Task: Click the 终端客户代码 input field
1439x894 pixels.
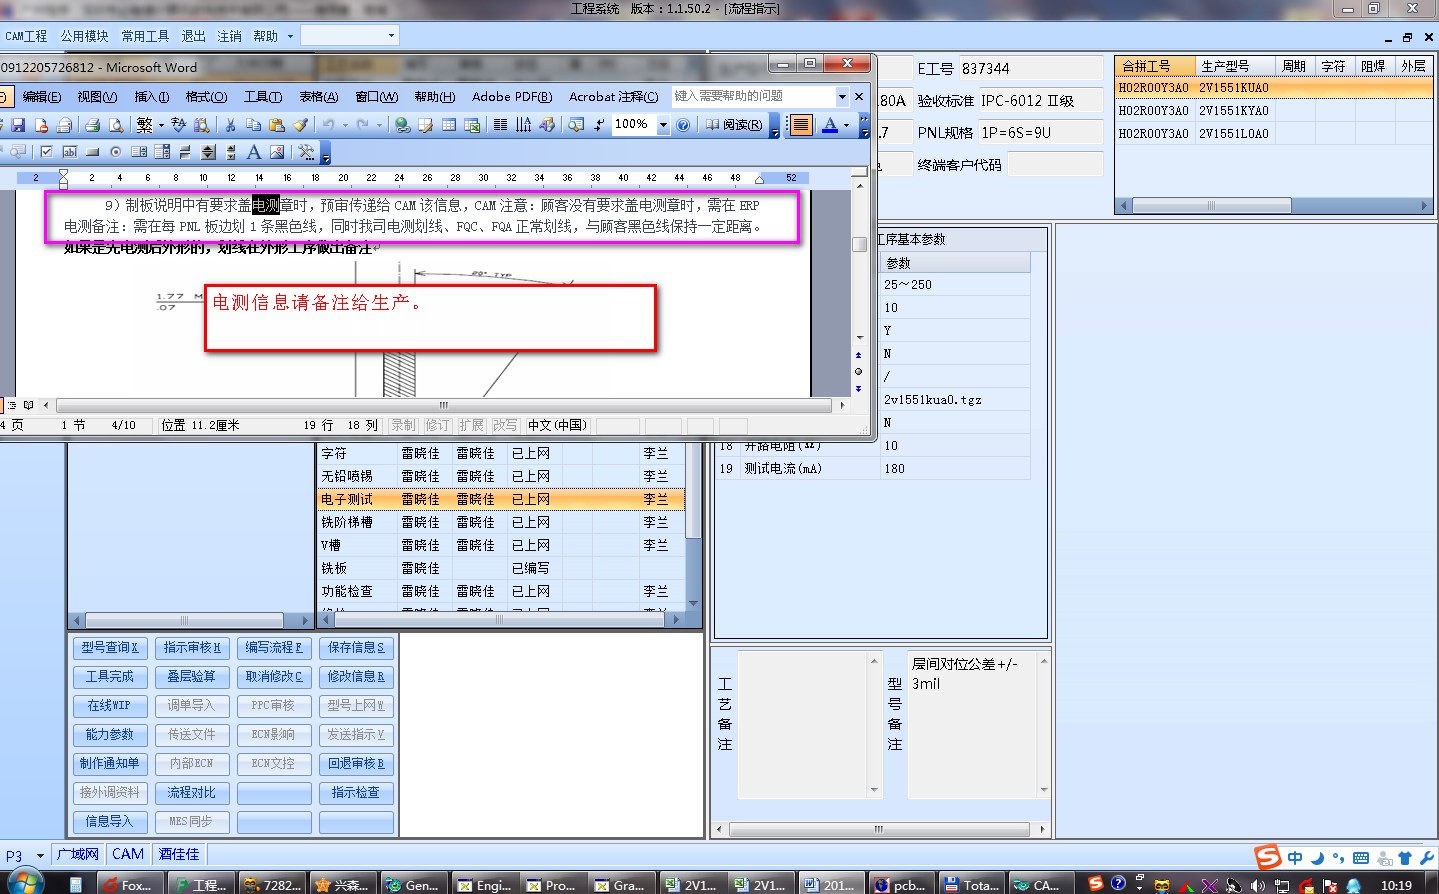Action: pos(1055,164)
